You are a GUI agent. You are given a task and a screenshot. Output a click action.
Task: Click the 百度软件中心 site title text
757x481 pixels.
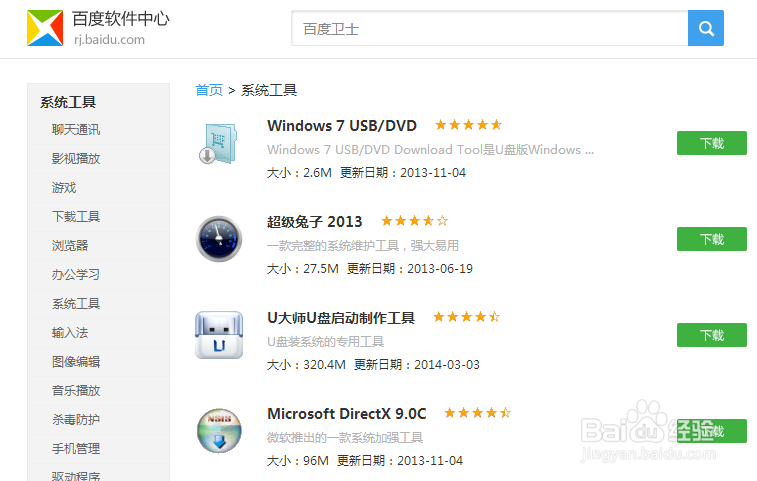click(121, 19)
